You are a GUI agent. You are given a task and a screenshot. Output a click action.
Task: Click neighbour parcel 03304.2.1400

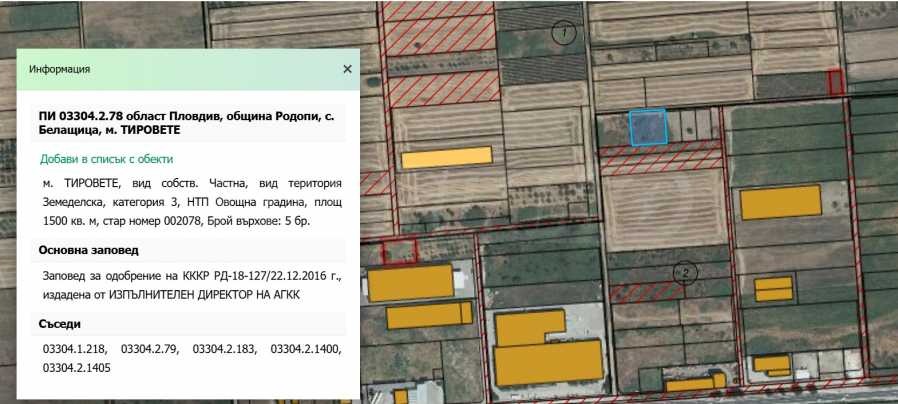click(306, 349)
